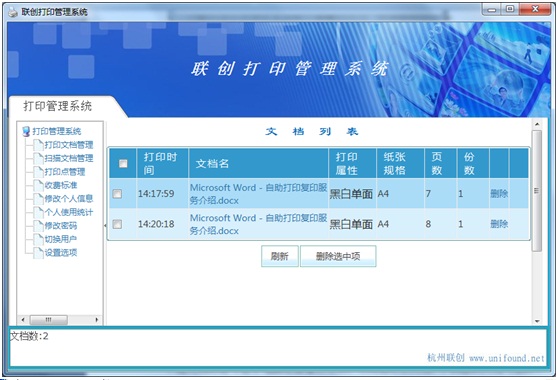Click the page icon beside 修改密码

pyautogui.click(x=38, y=226)
